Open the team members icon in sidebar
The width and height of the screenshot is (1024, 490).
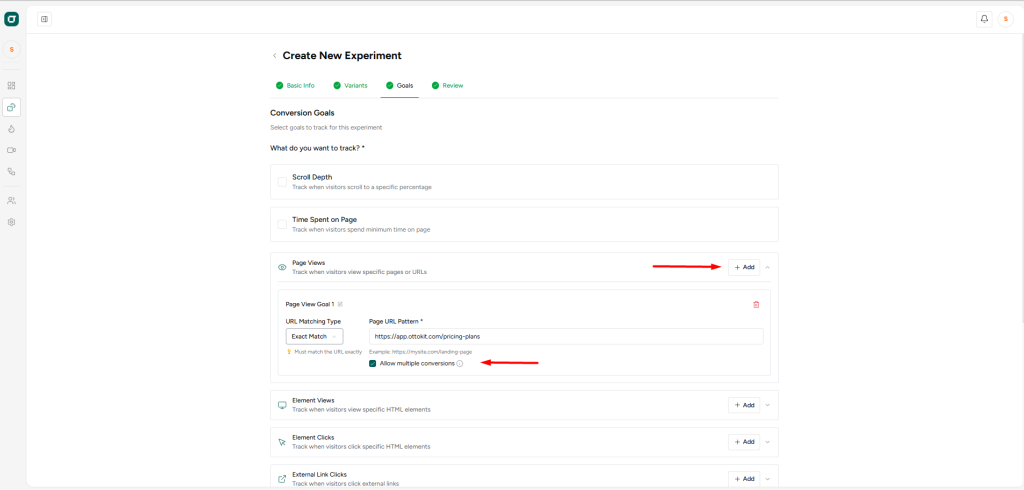[11, 201]
